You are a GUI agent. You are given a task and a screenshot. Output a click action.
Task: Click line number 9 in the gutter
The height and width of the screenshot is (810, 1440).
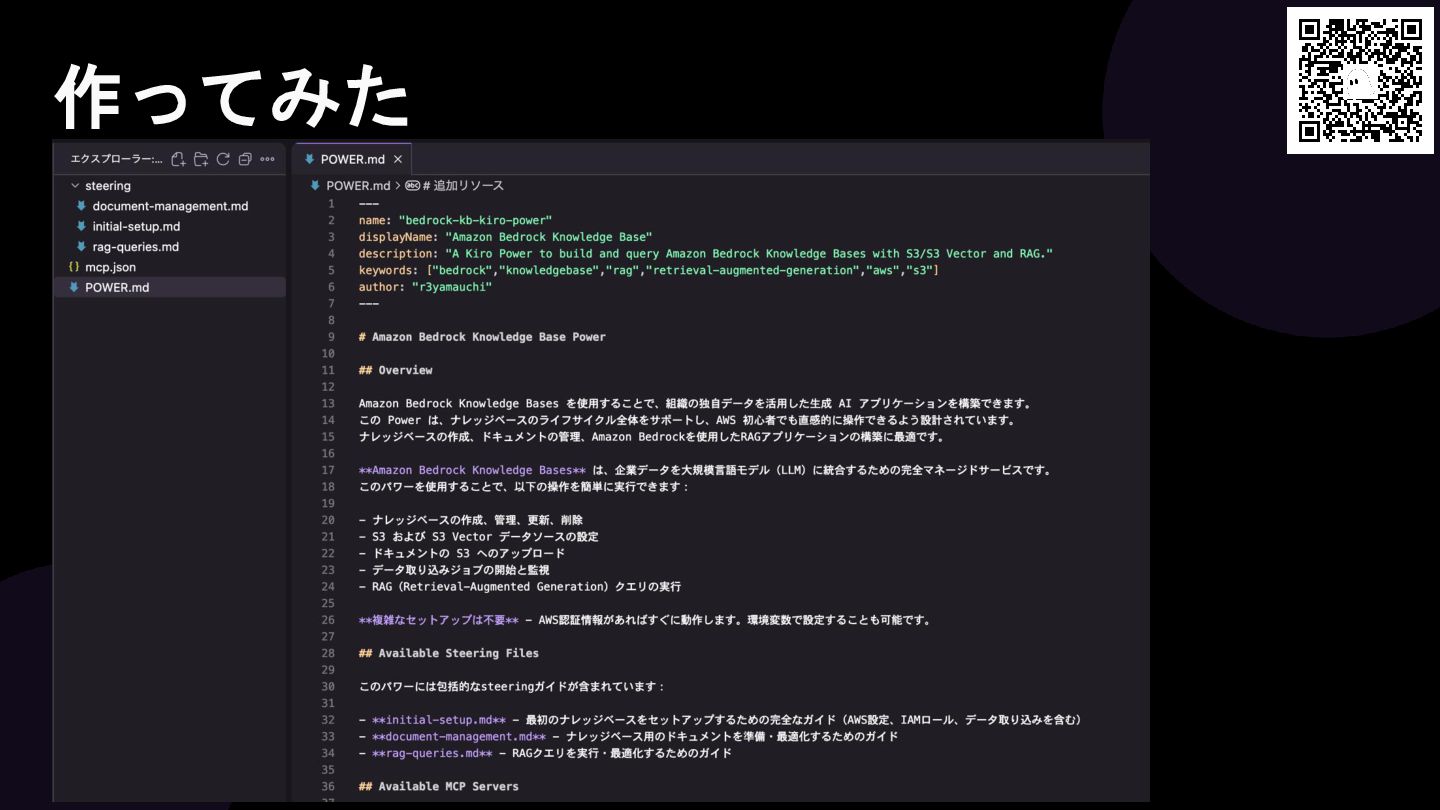[x=331, y=337]
